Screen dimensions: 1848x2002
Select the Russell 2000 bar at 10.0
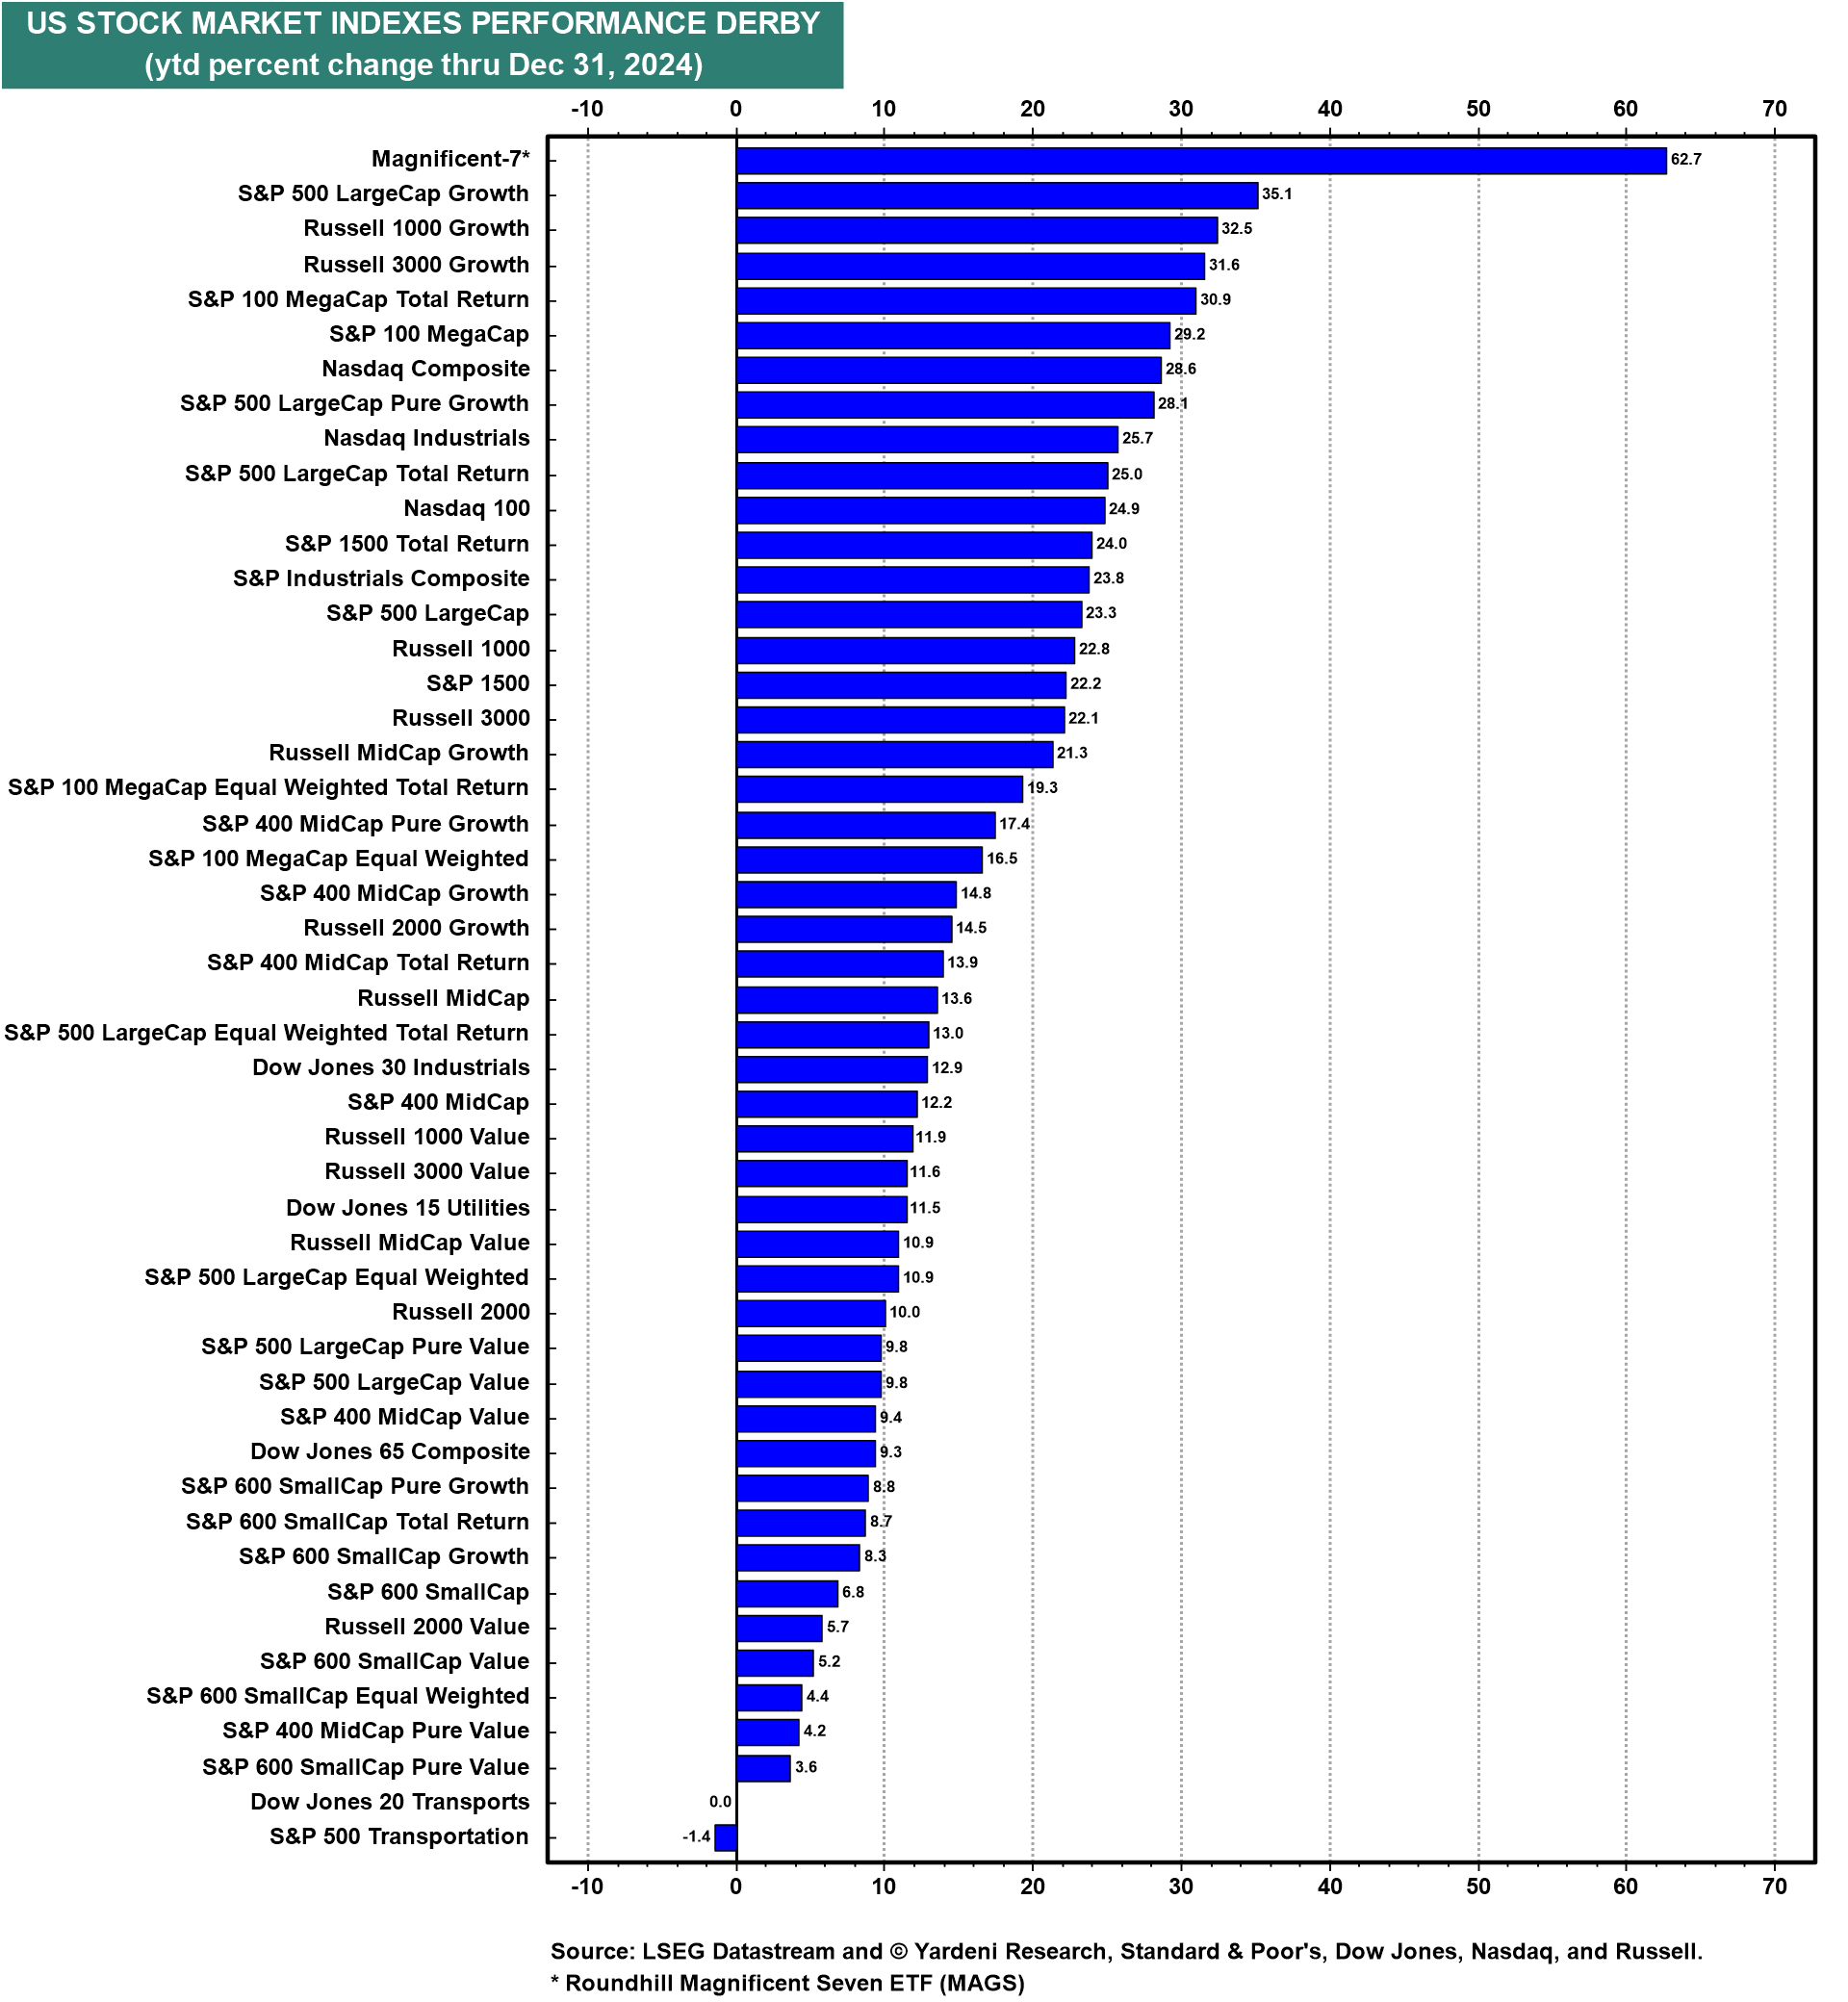[781, 1306]
